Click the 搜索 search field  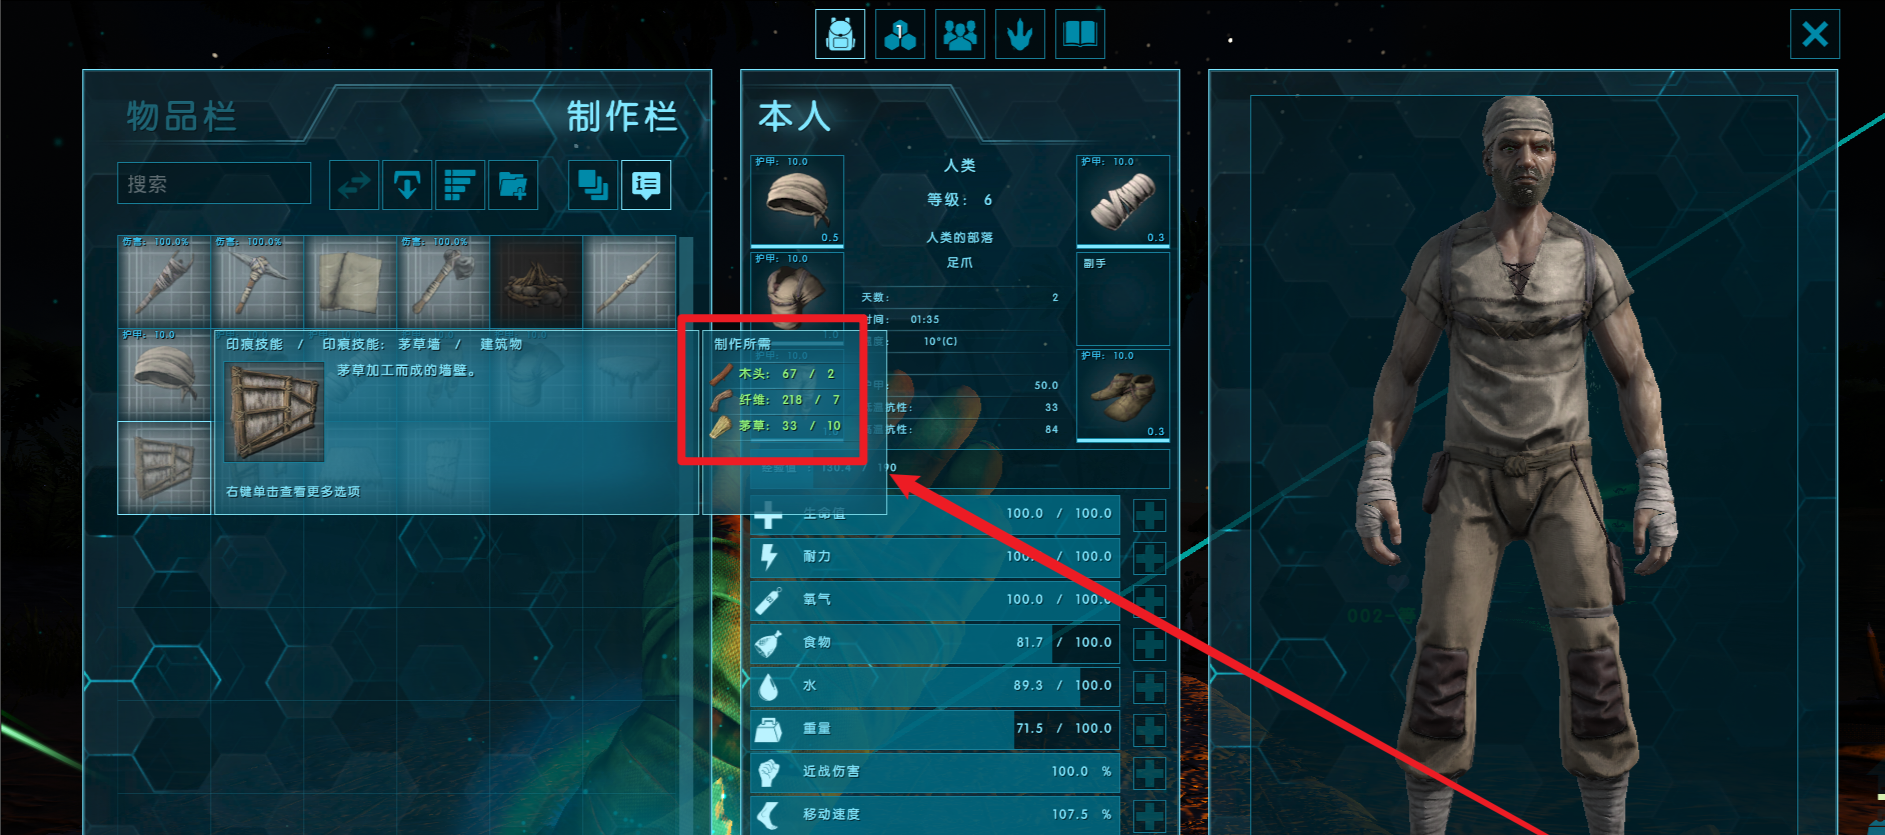(214, 184)
